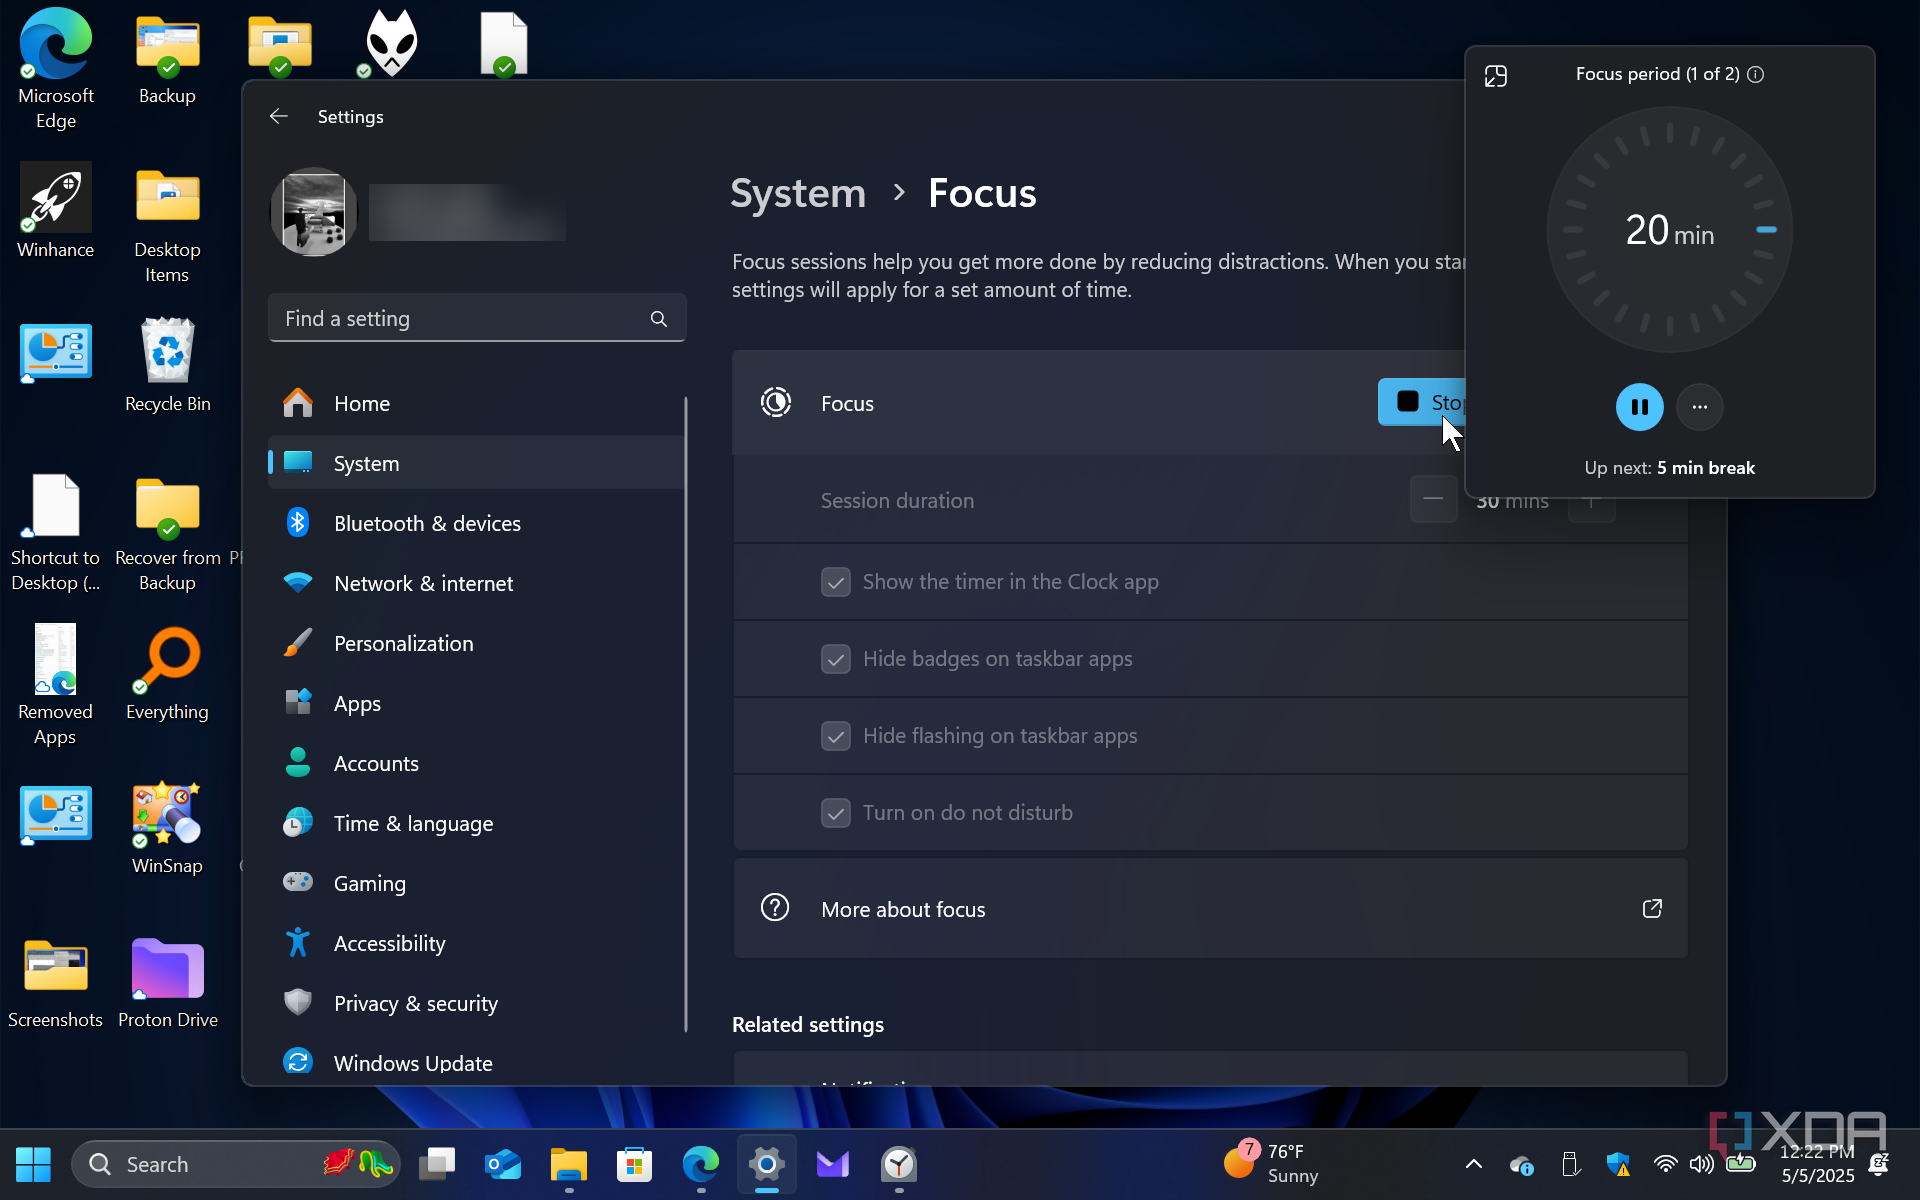Open the weather widget showing 76°F Sunny
The width and height of the screenshot is (1920, 1200).
(x=1272, y=1164)
